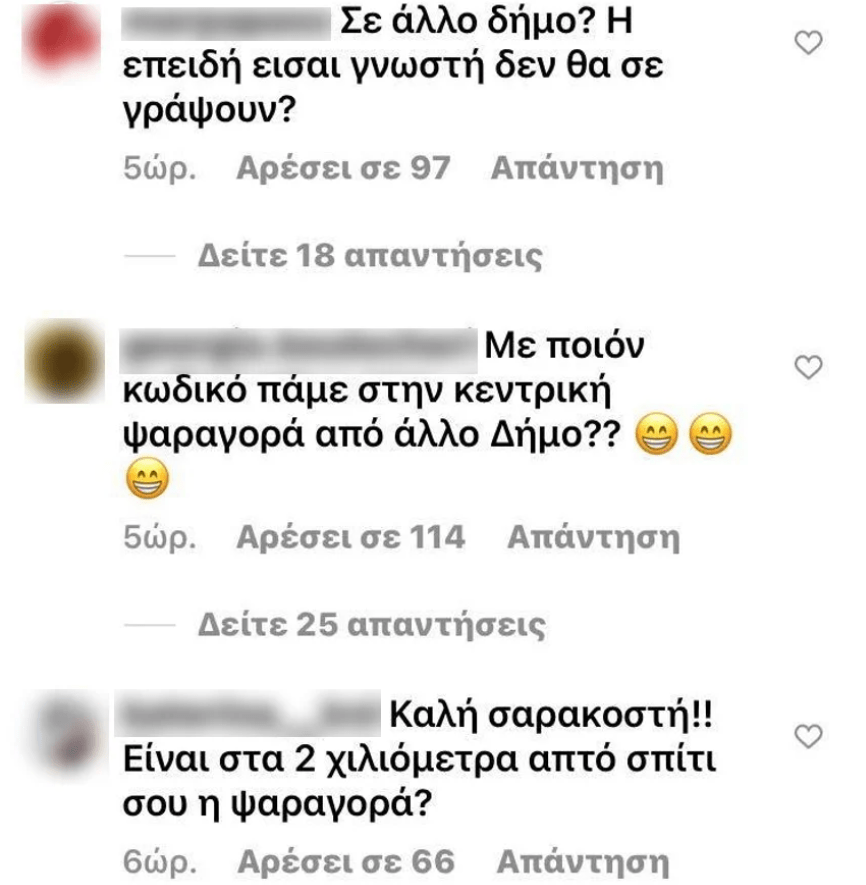Viewport: 866px width, 885px height.
Task: Open the brown profile avatar of second commenter
Action: [64, 361]
